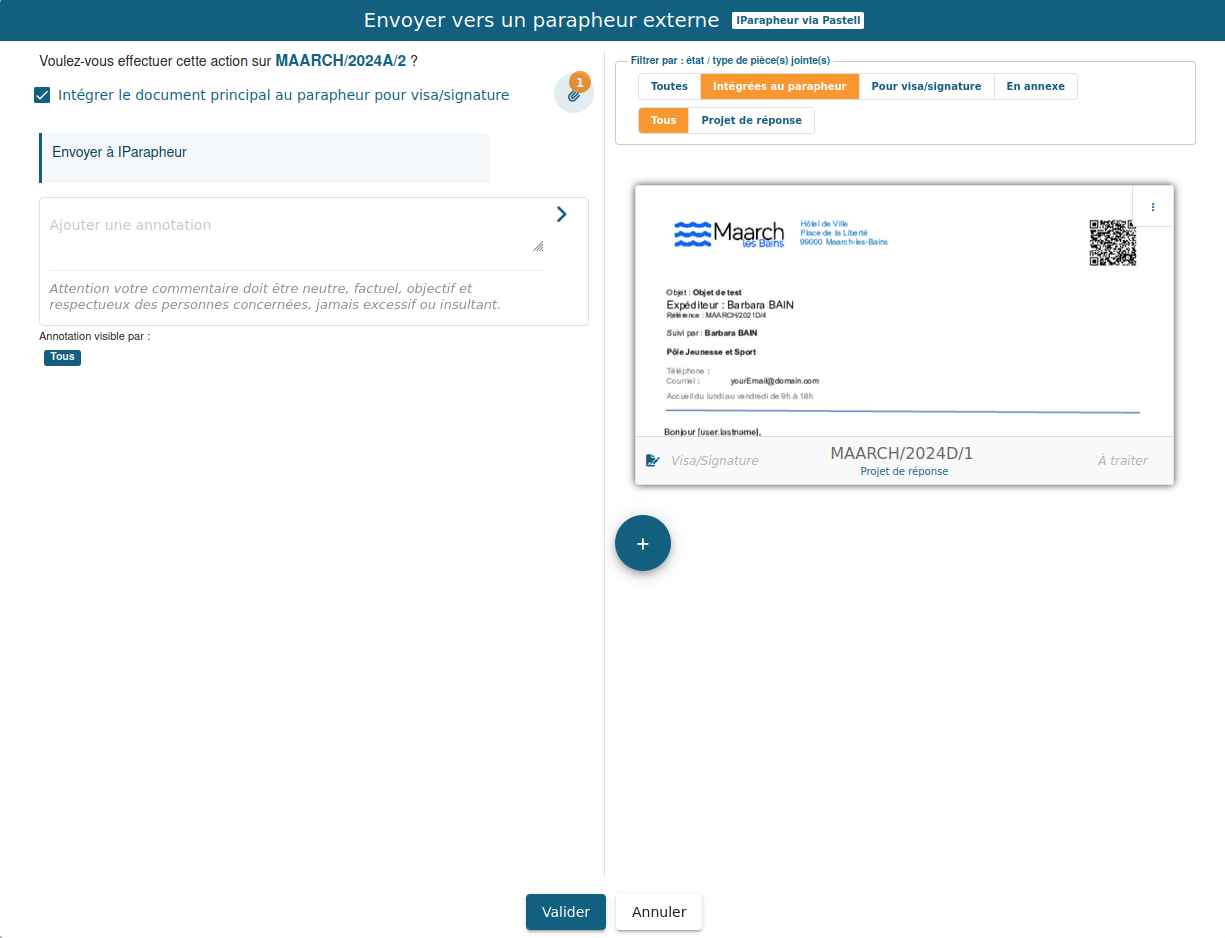Click the paperclip attachments icon
Screen dimensions: 1225x938
(x=573, y=96)
